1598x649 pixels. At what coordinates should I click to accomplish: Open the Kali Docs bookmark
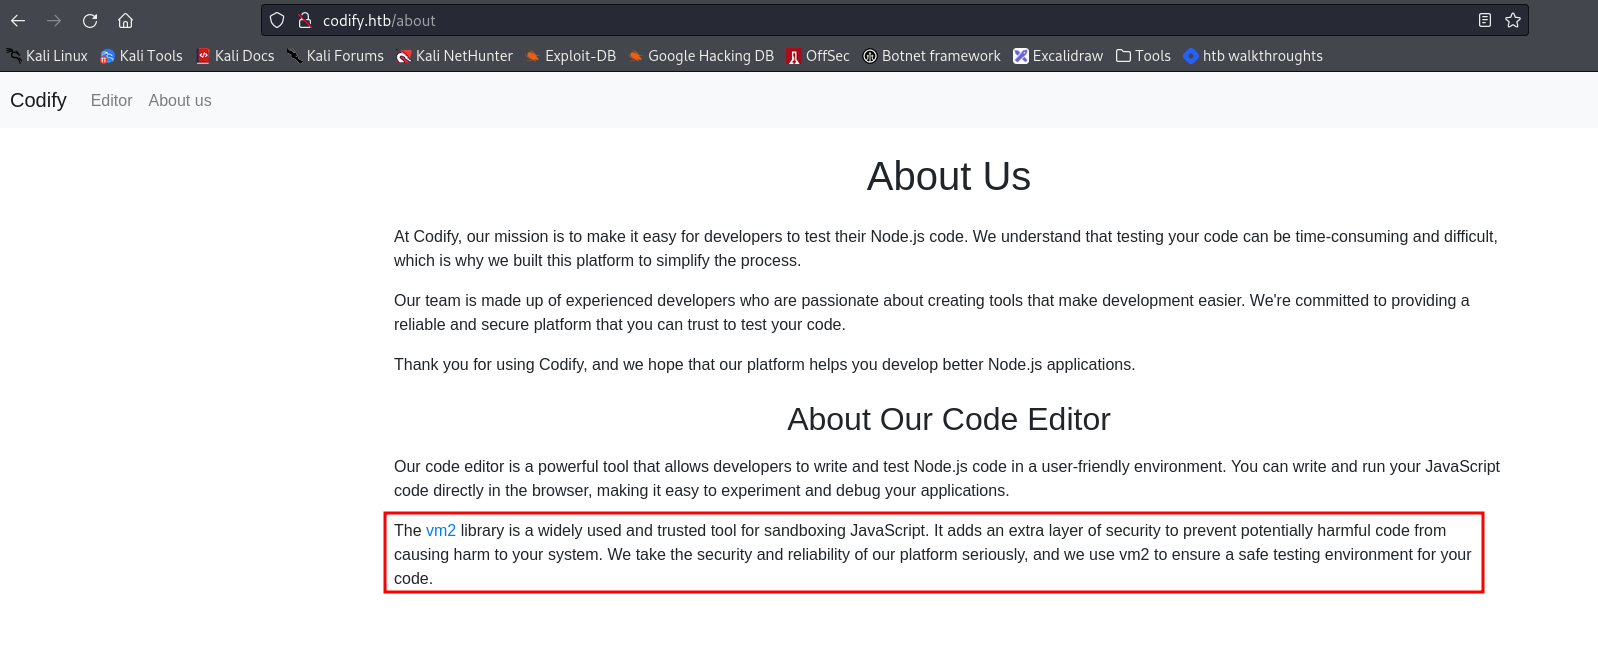click(x=235, y=56)
